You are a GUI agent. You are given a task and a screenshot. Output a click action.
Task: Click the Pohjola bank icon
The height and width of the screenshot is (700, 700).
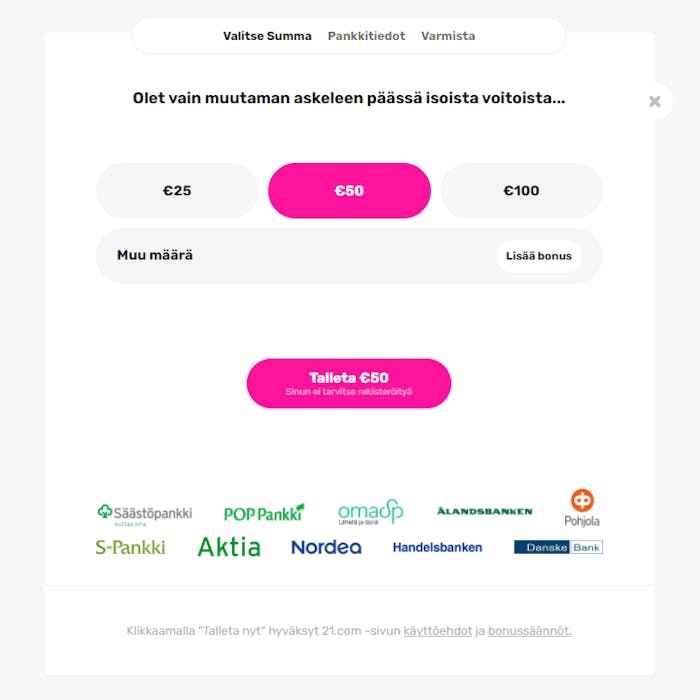(582, 508)
